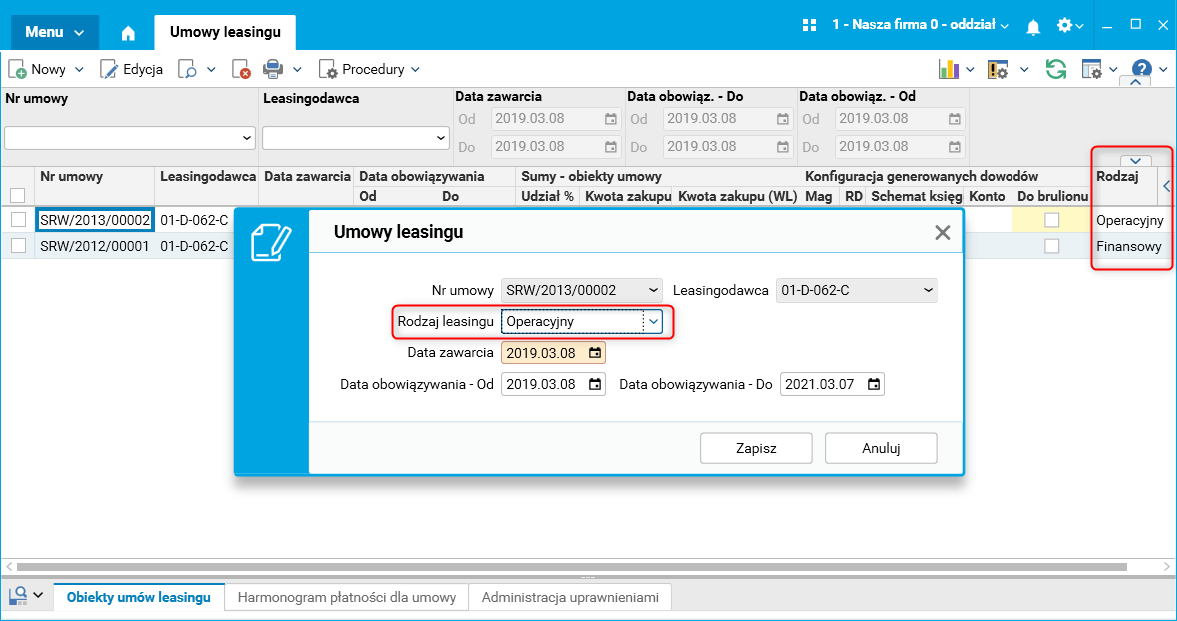Click the bottom-left search panel icon
The height and width of the screenshot is (621, 1177).
[x=18, y=595]
